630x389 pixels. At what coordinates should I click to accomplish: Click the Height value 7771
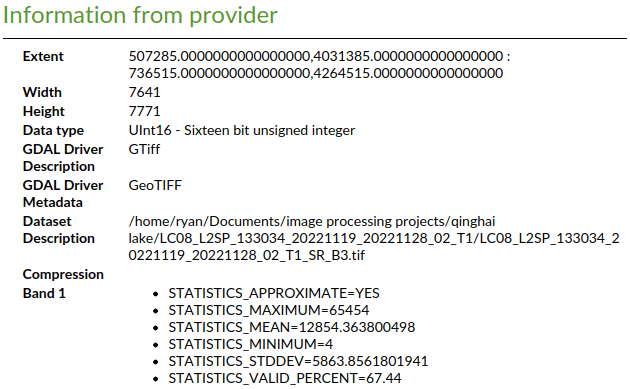144,111
